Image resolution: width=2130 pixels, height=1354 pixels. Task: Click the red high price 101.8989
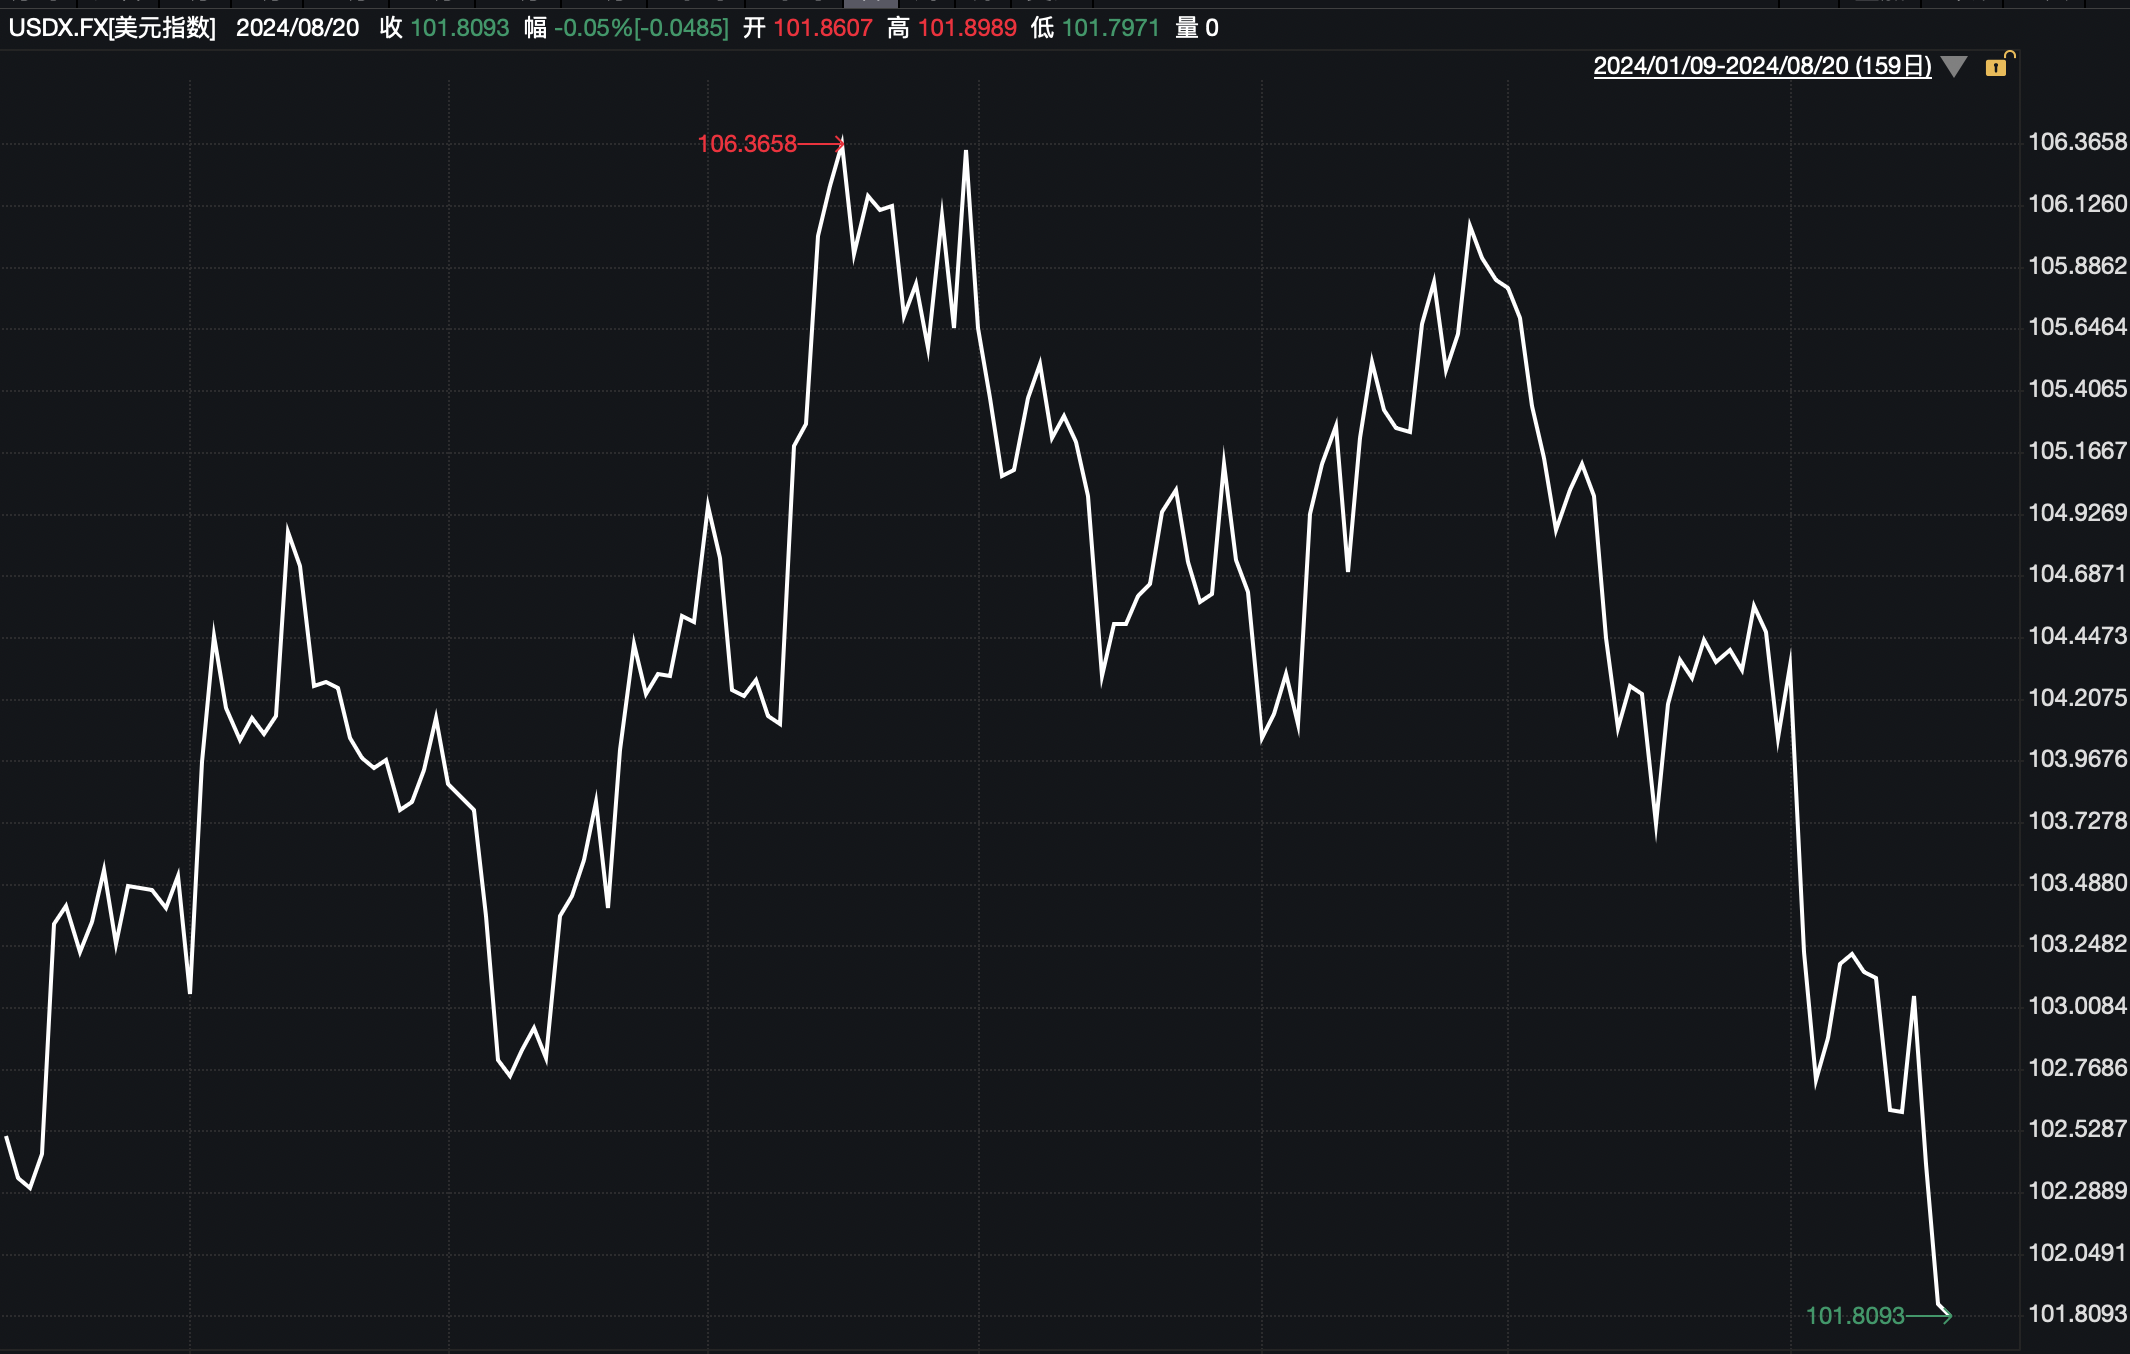coord(967,28)
